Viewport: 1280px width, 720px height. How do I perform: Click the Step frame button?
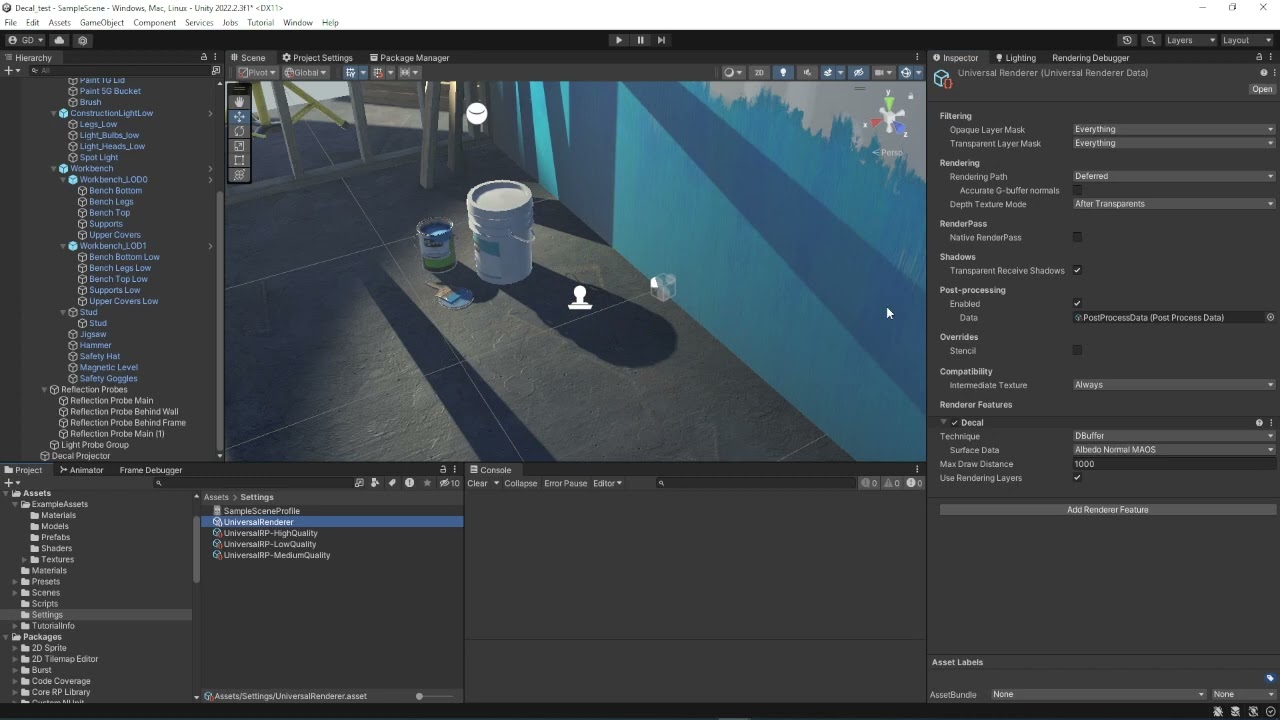661,40
